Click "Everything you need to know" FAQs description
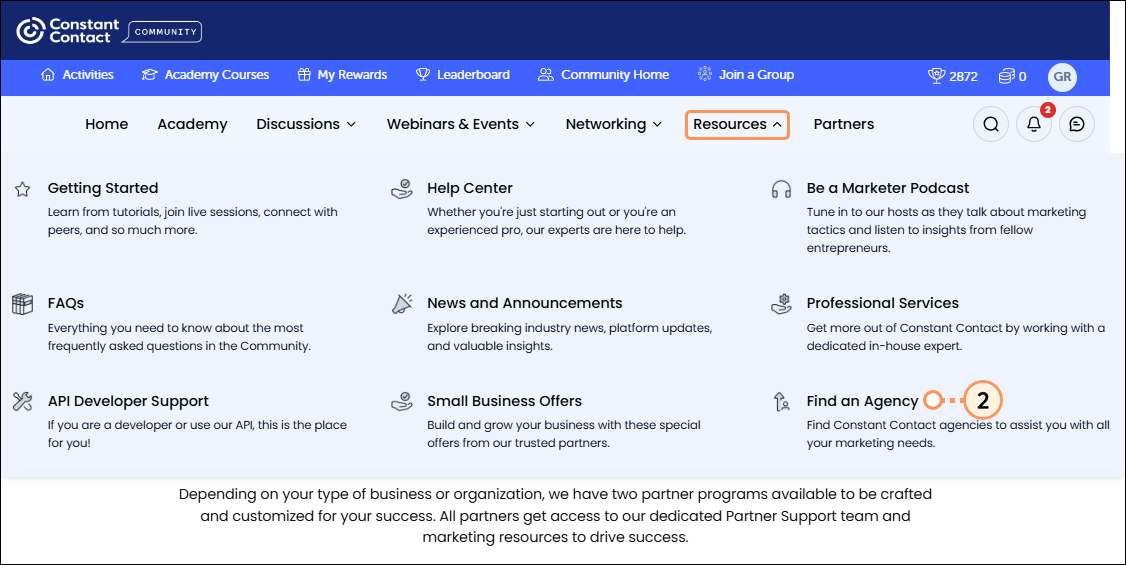The image size is (1126, 565). [x=179, y=337]
